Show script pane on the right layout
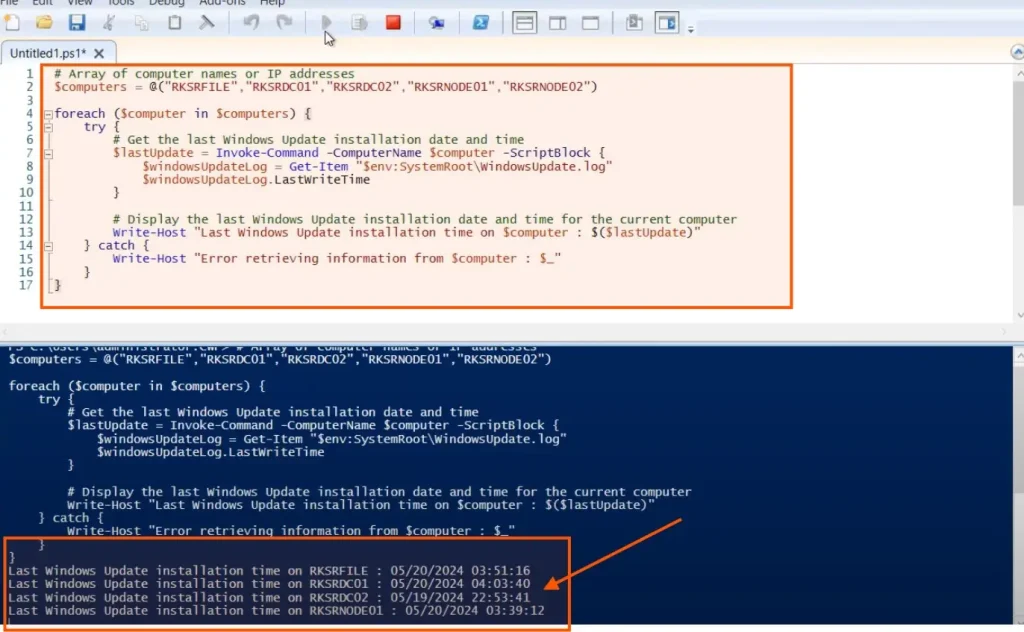 click(558, 23)
